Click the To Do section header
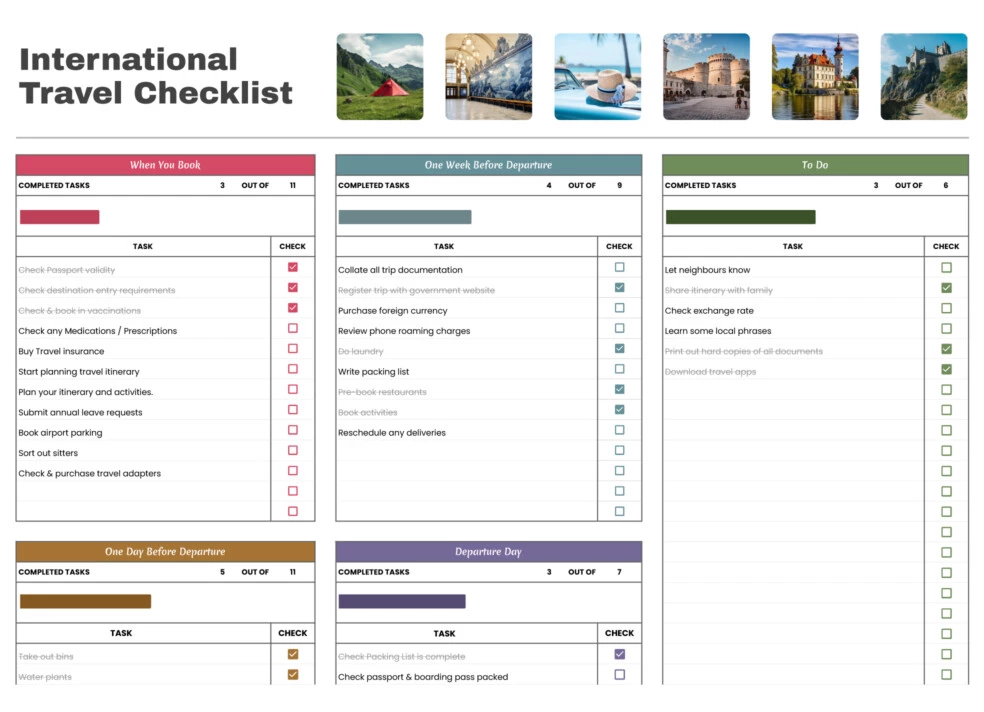Viewport: 984px width, 712px height. pos(815,165)
